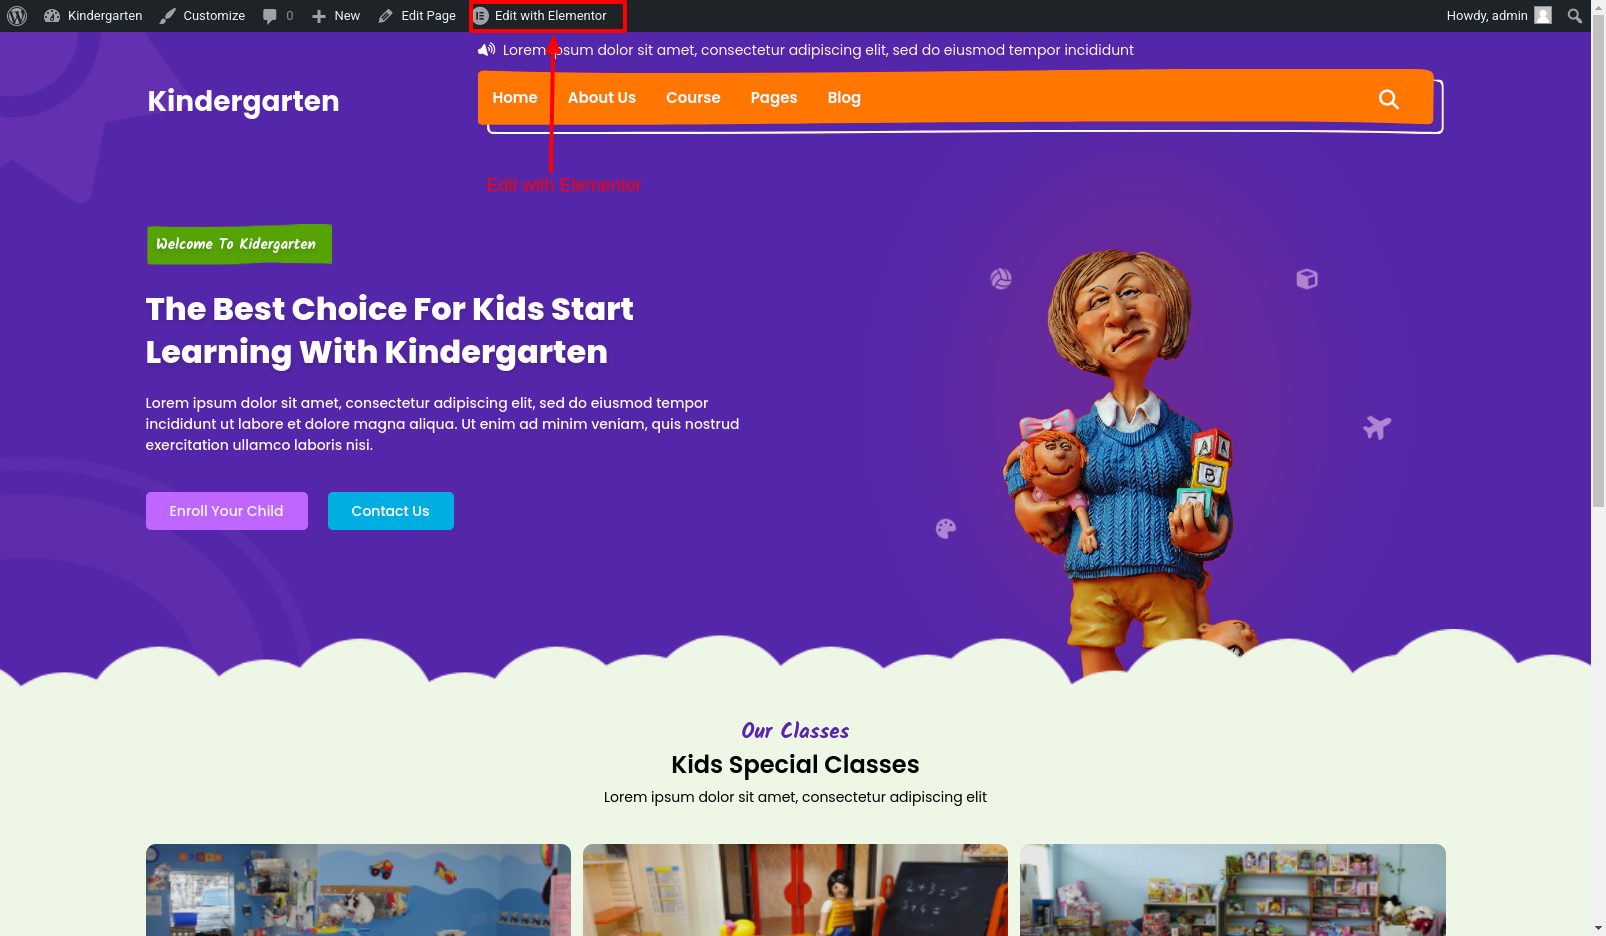Image resolution: width=1606 pixels, height=936 pixels.
Task: Click the WordPress logo icon
Action: click(17, 16)
